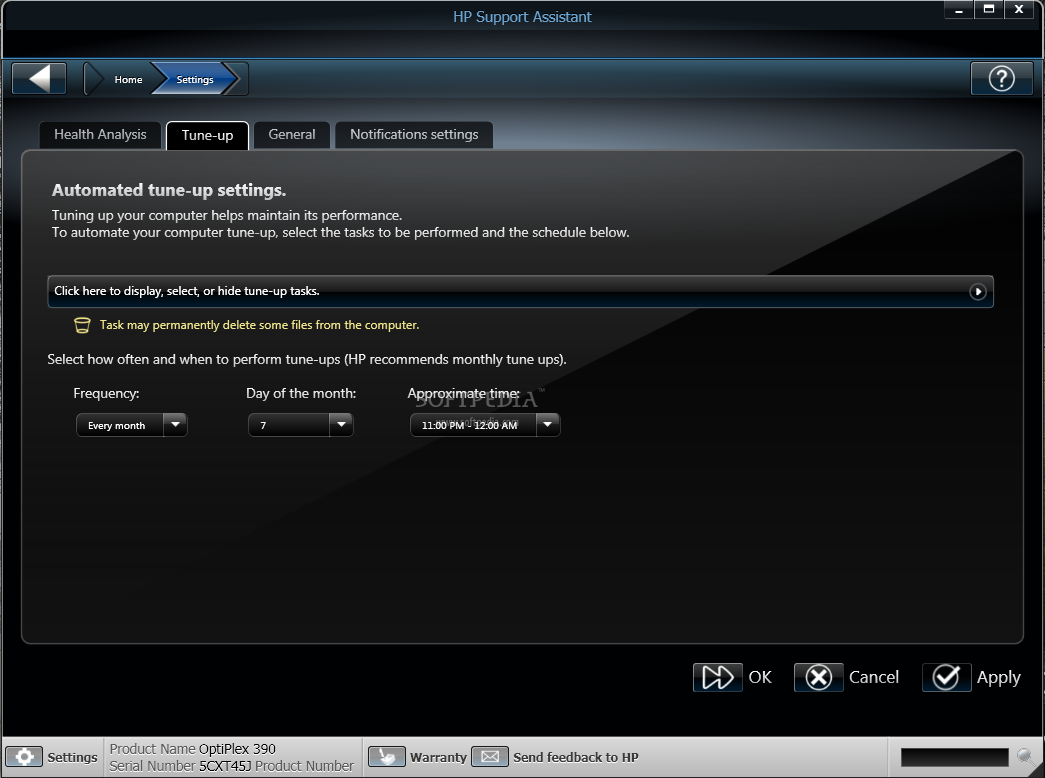
Task: Click the Apply checkmark icon
Action: click(x=946, y=677)
